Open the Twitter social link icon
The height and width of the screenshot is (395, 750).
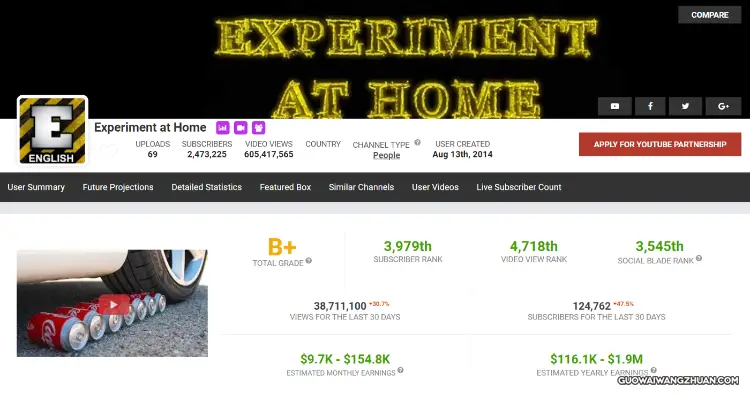(x=685, y=106)
